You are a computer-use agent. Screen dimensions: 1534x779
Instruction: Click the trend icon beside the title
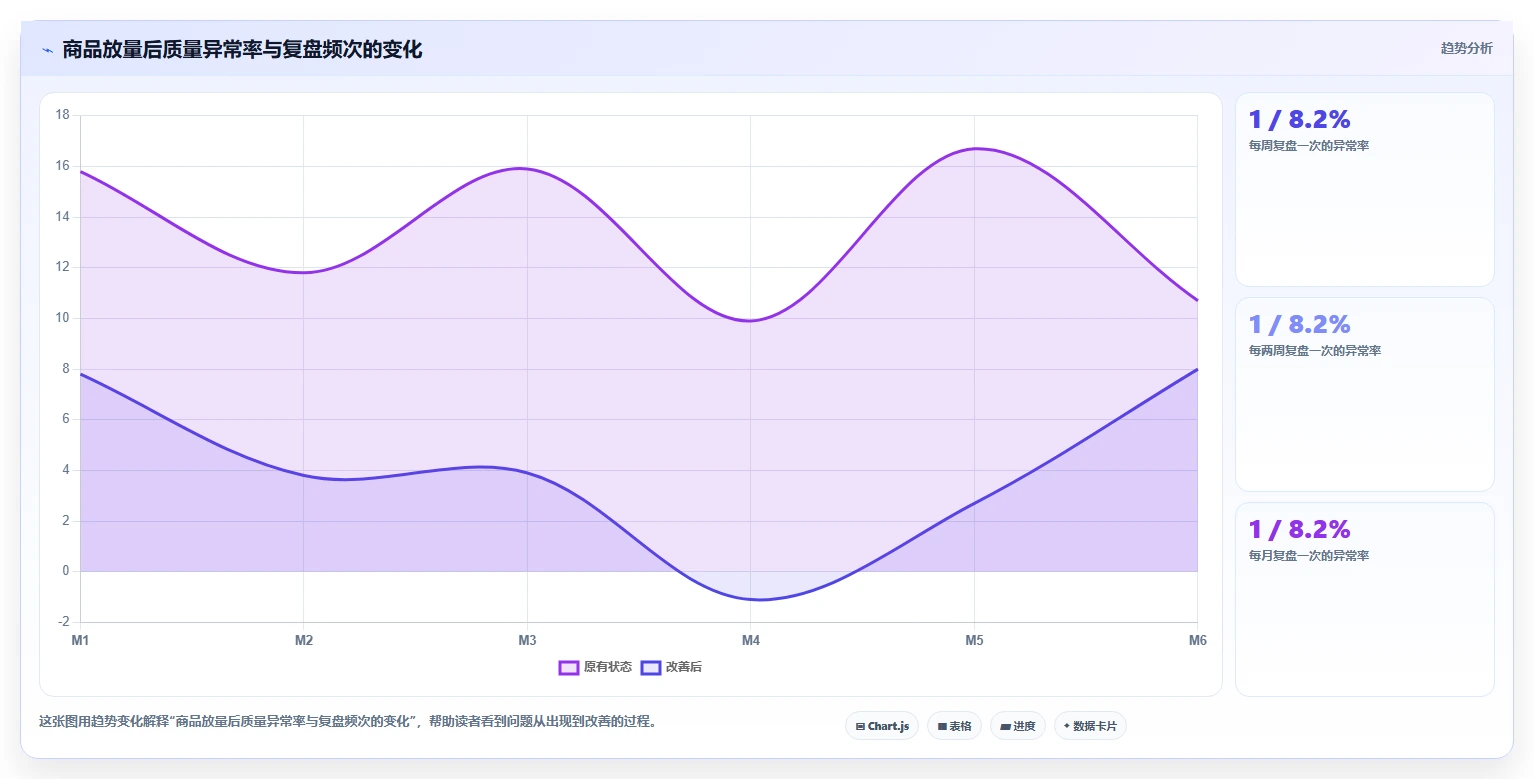click(x=47, y=50)
